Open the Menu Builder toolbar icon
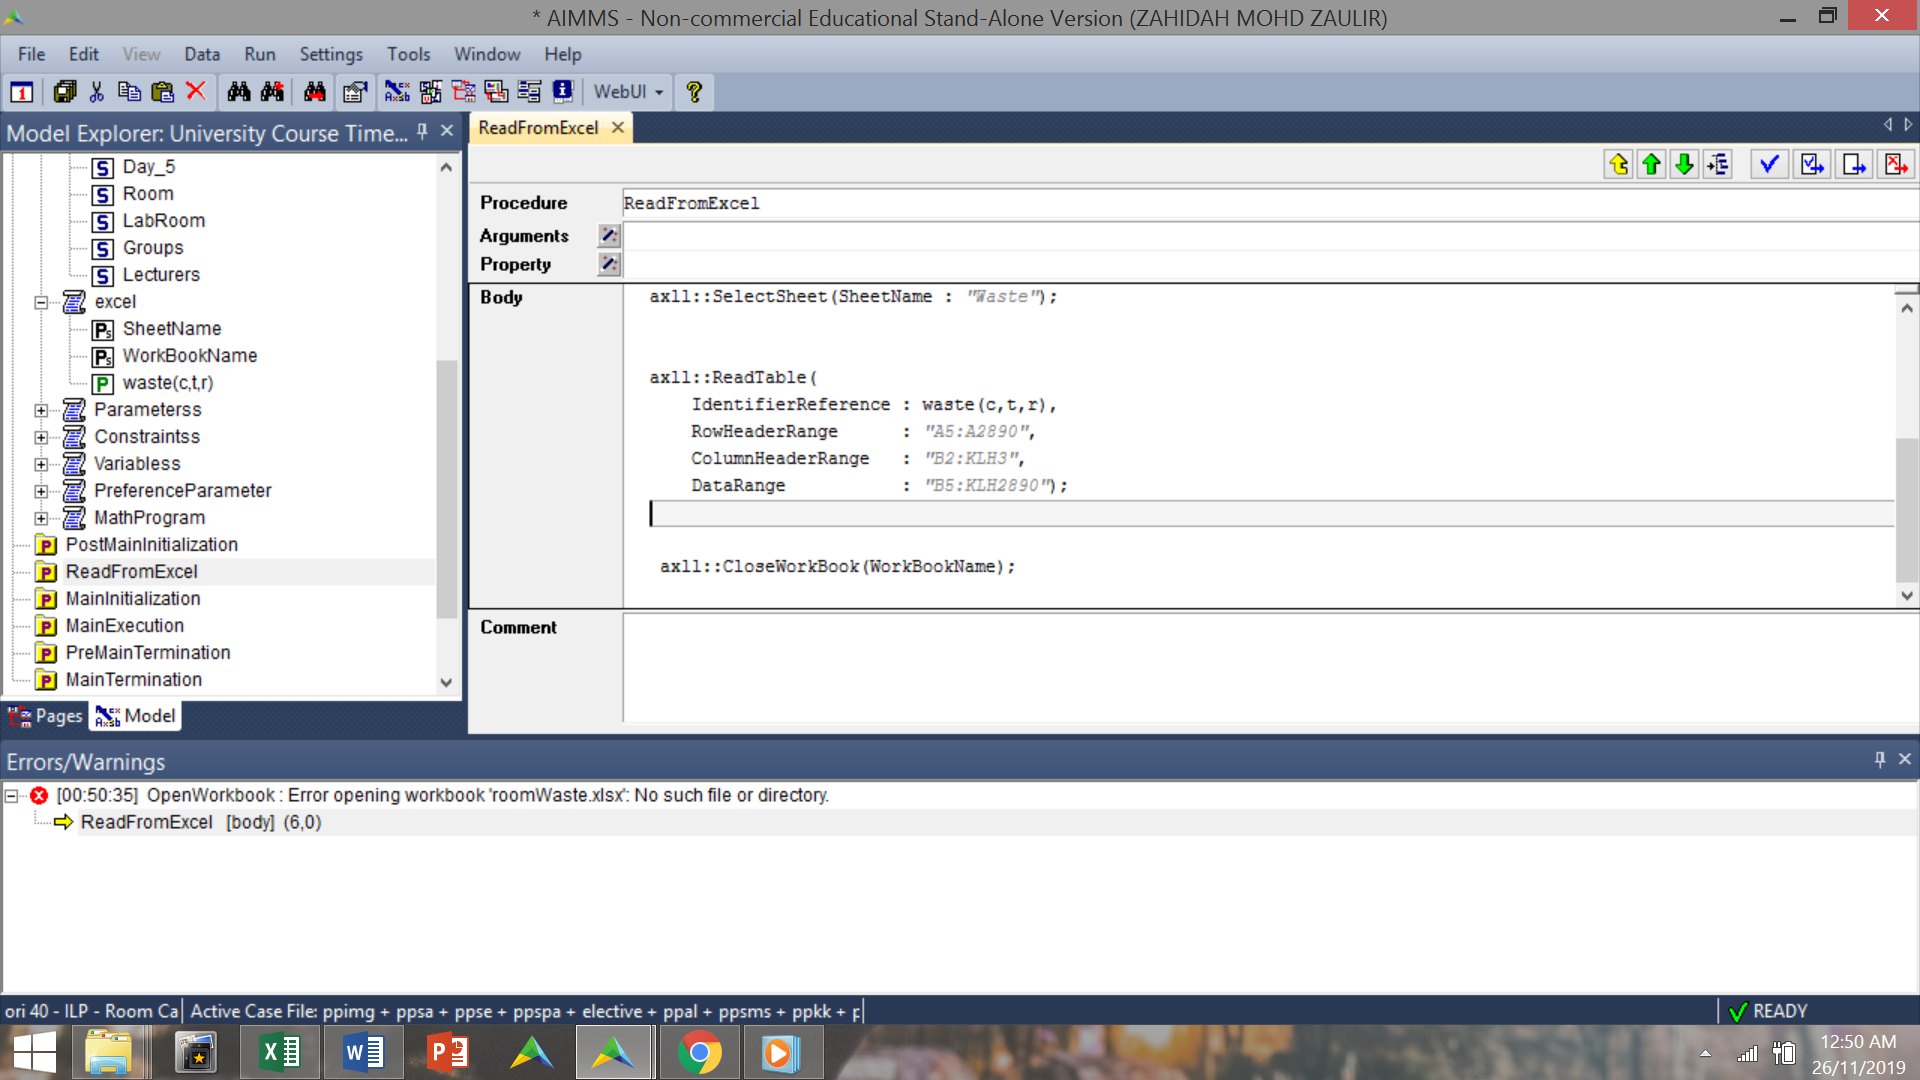This screenshot has height=1080, width=1920. 529,92
